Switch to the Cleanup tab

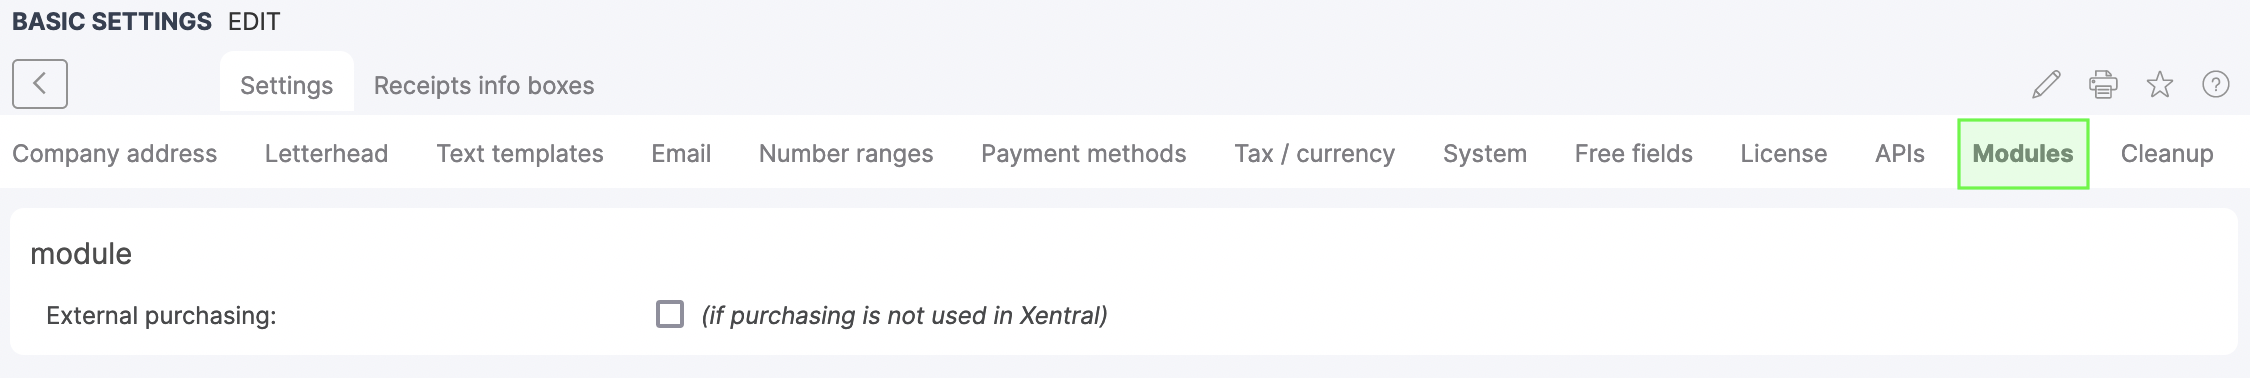[x=2167, y=153]
